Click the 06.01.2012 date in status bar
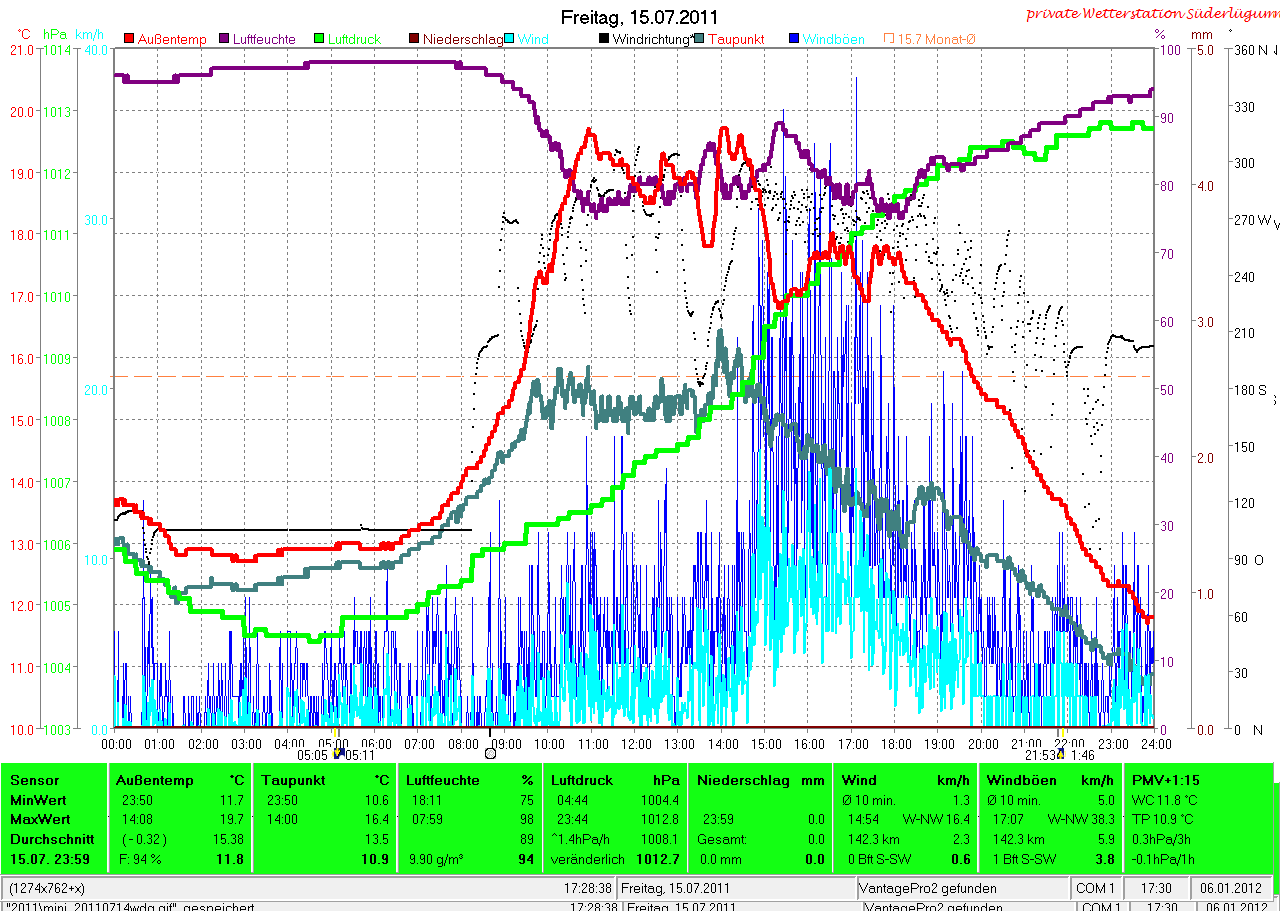Viewport: 1280px width, 912px height. (1234, 888)
